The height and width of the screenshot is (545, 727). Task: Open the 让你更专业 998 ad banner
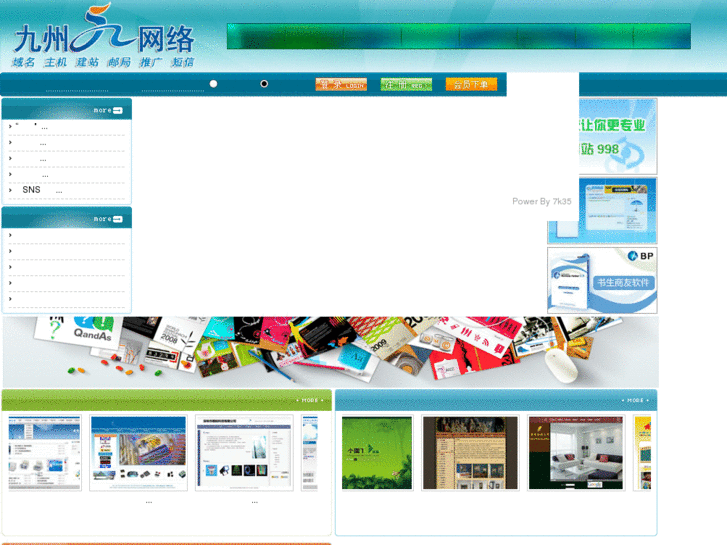click(x=618, y=136)
